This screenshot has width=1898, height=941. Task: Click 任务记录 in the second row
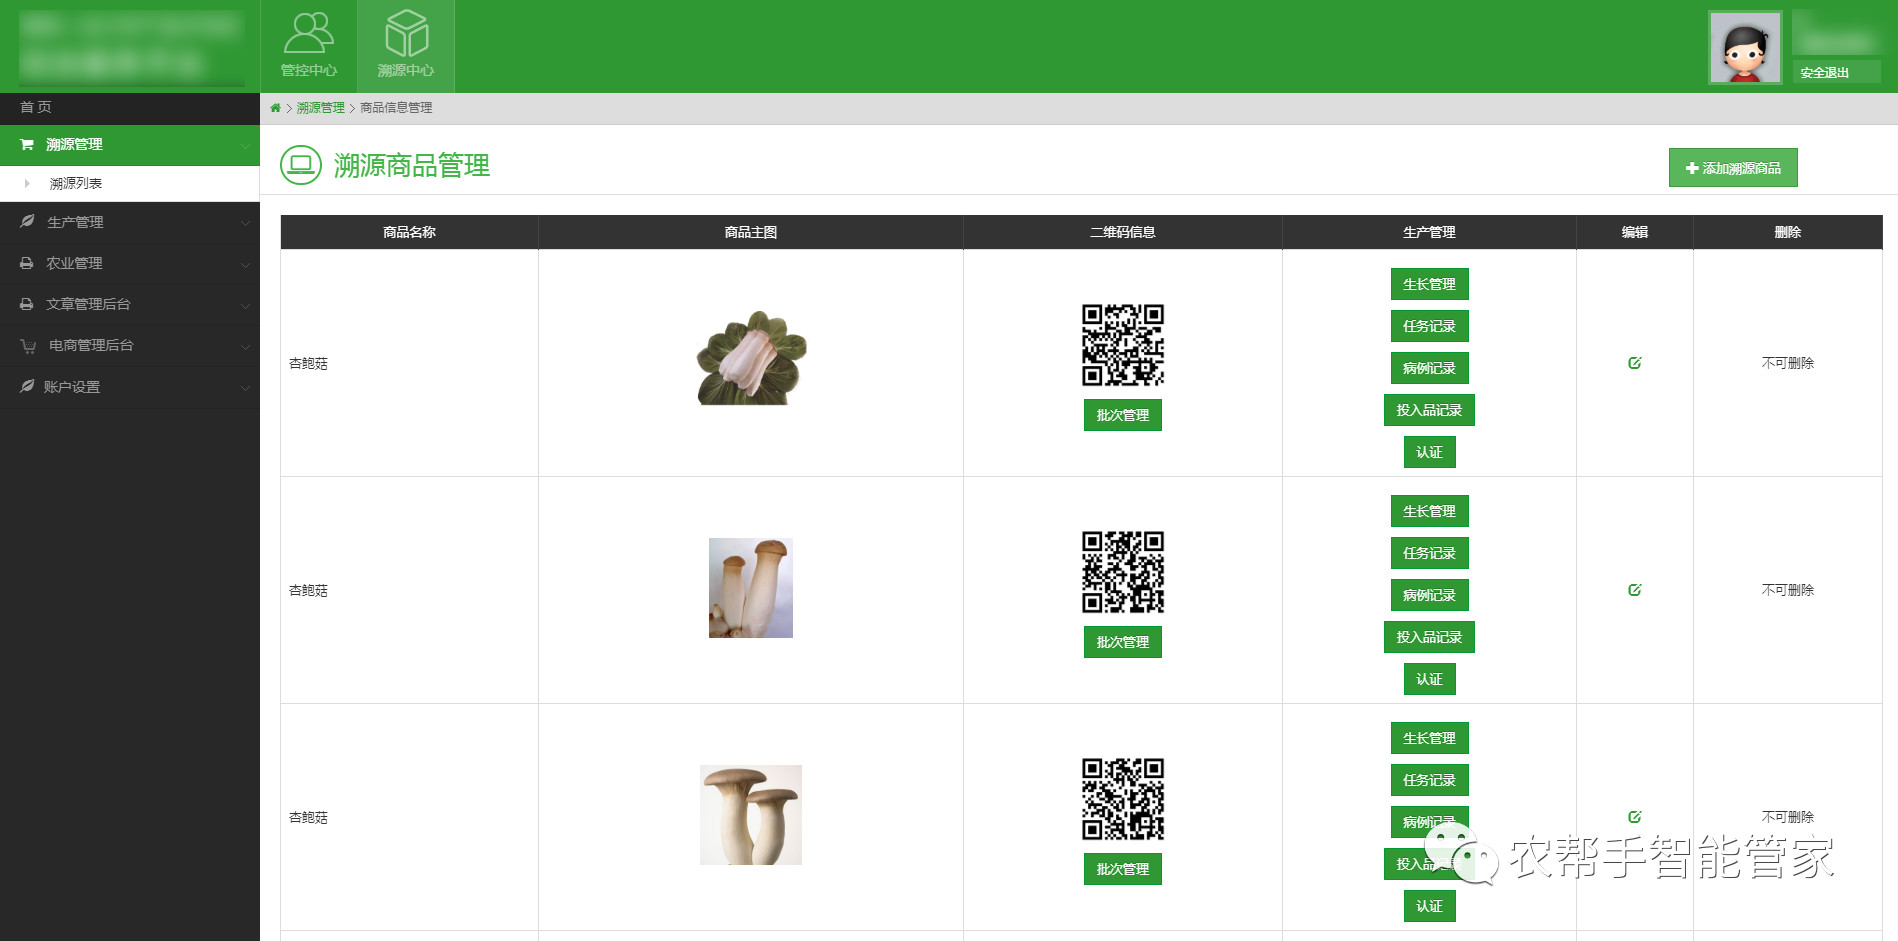click(x=1429, y=553)
